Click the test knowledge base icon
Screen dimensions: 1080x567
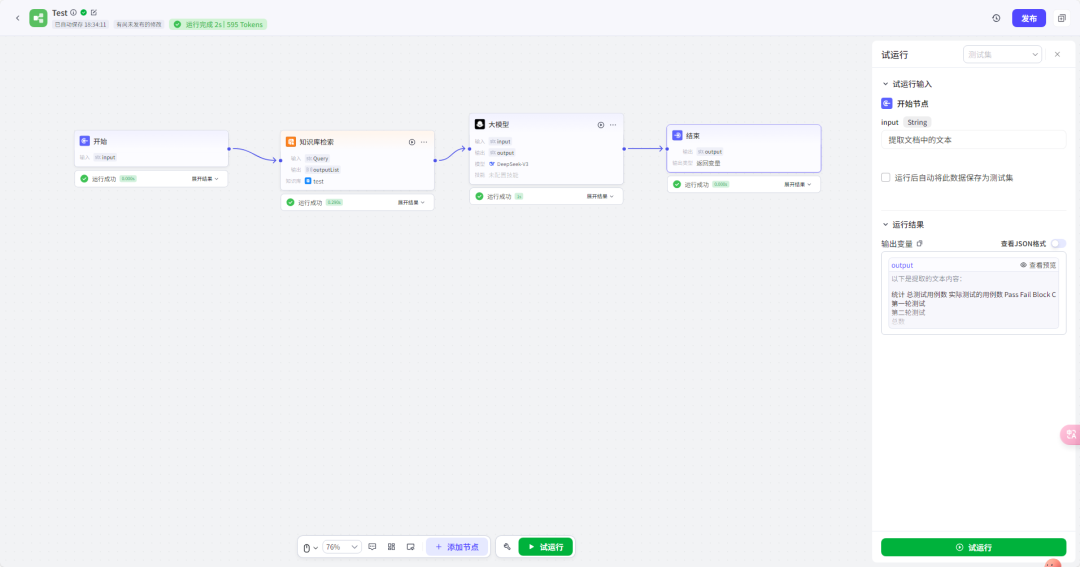[x=308, y=181]
